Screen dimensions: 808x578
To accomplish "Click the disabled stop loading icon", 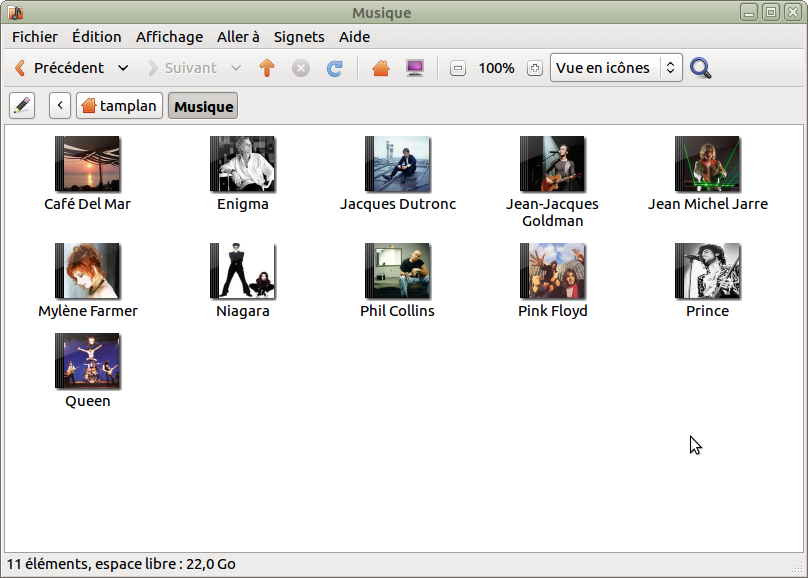I will tap(301, 68).
